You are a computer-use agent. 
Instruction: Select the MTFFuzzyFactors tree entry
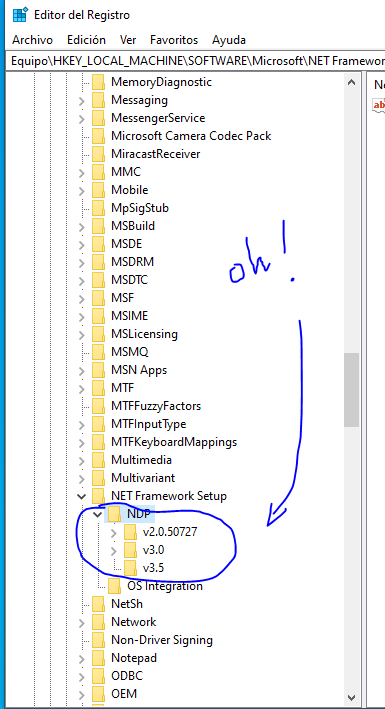pos(156,406)
